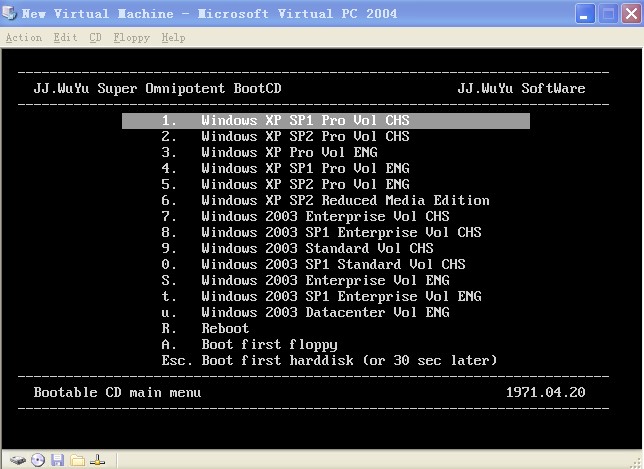The width and height of the screenshot is (644, 469).
Task: Select Windows XP SP2 Pro Vol CHS
Action: [x=285, y=136]
